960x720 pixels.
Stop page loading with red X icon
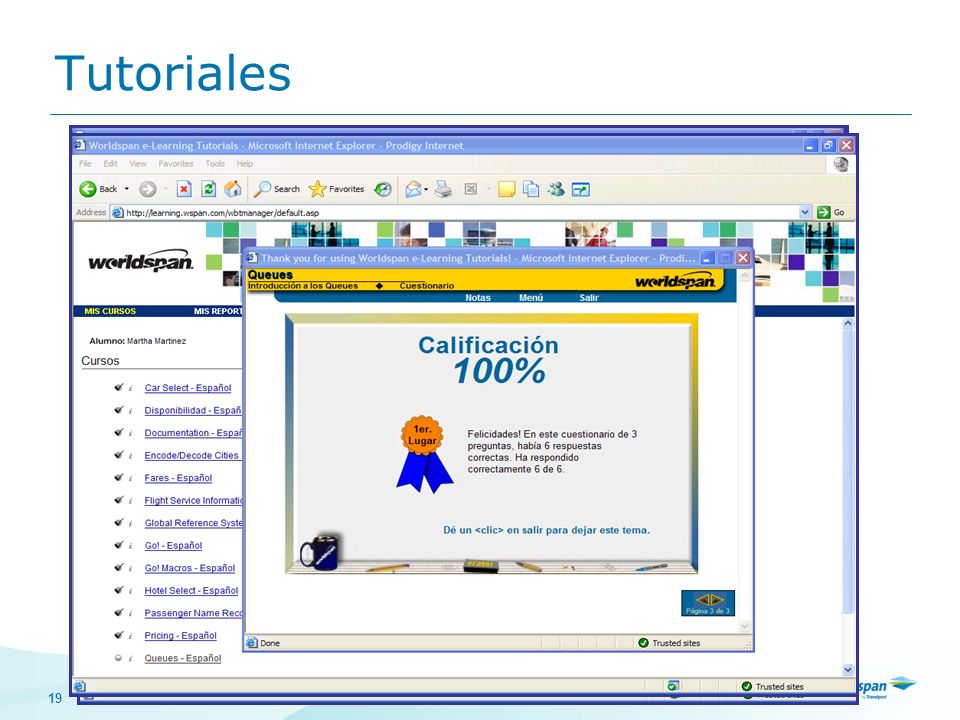point(184,189)
